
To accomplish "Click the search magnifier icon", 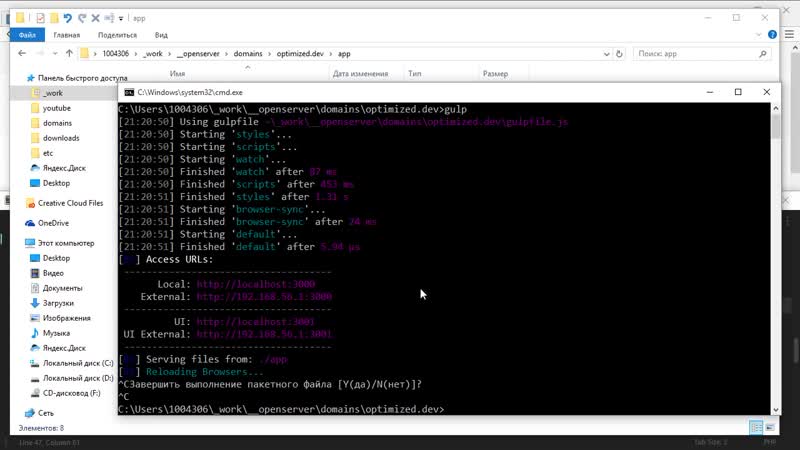I will (763, 54).
